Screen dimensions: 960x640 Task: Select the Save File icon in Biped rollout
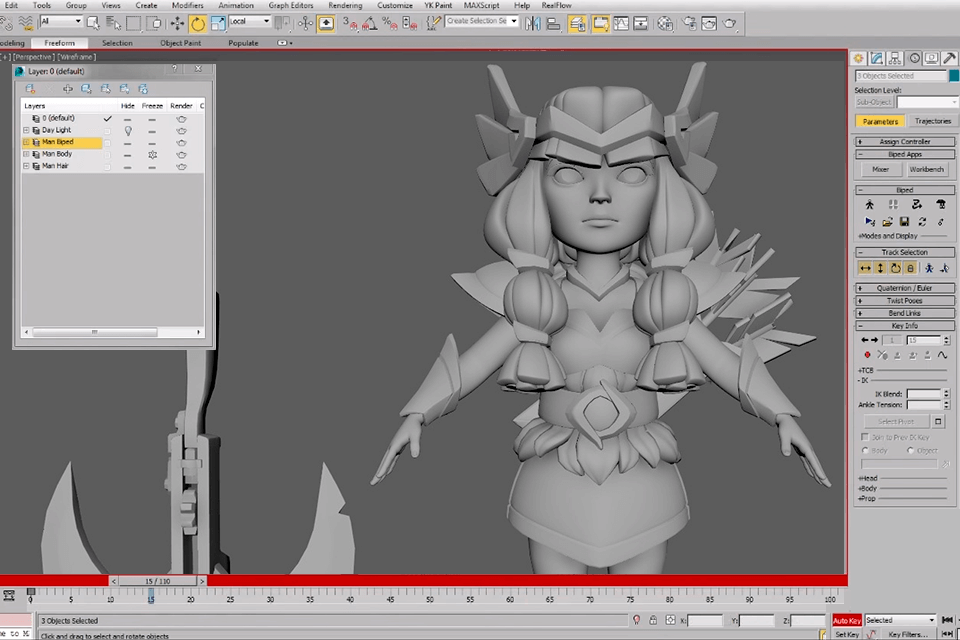point(904,222)
